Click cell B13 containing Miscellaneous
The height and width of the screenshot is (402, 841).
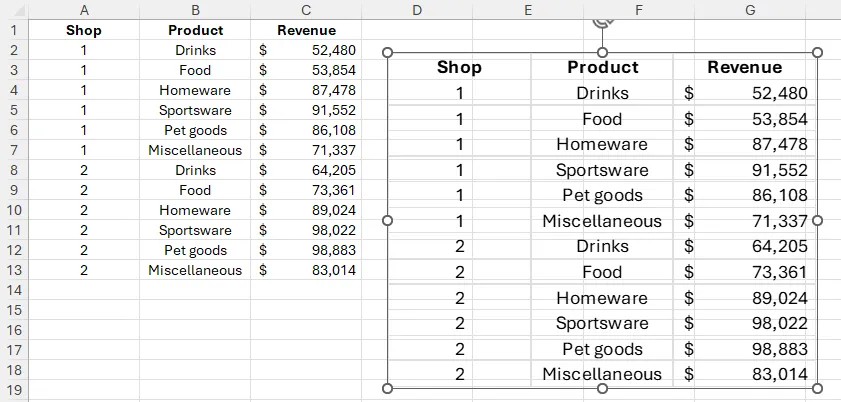[195, 270]
